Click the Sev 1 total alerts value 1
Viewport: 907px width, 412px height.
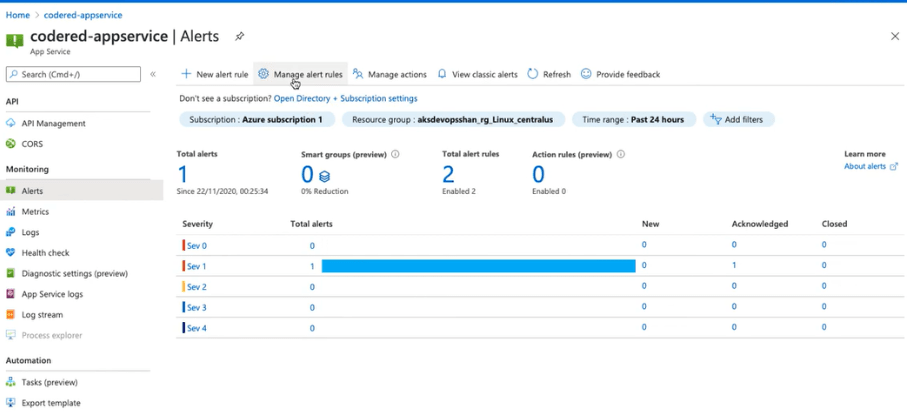coord(312,266)
